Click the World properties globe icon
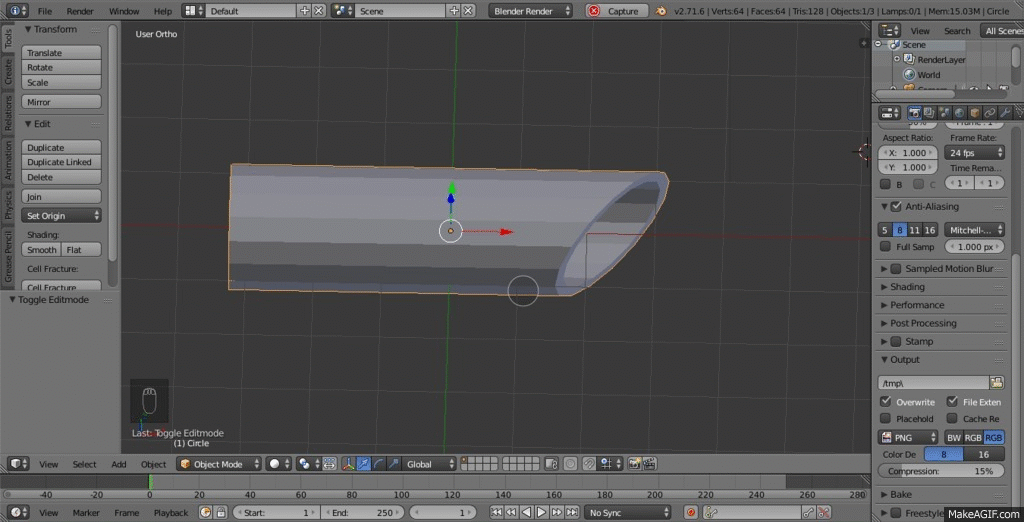This screenshot has height=522, width=1024. coord(959,112)
